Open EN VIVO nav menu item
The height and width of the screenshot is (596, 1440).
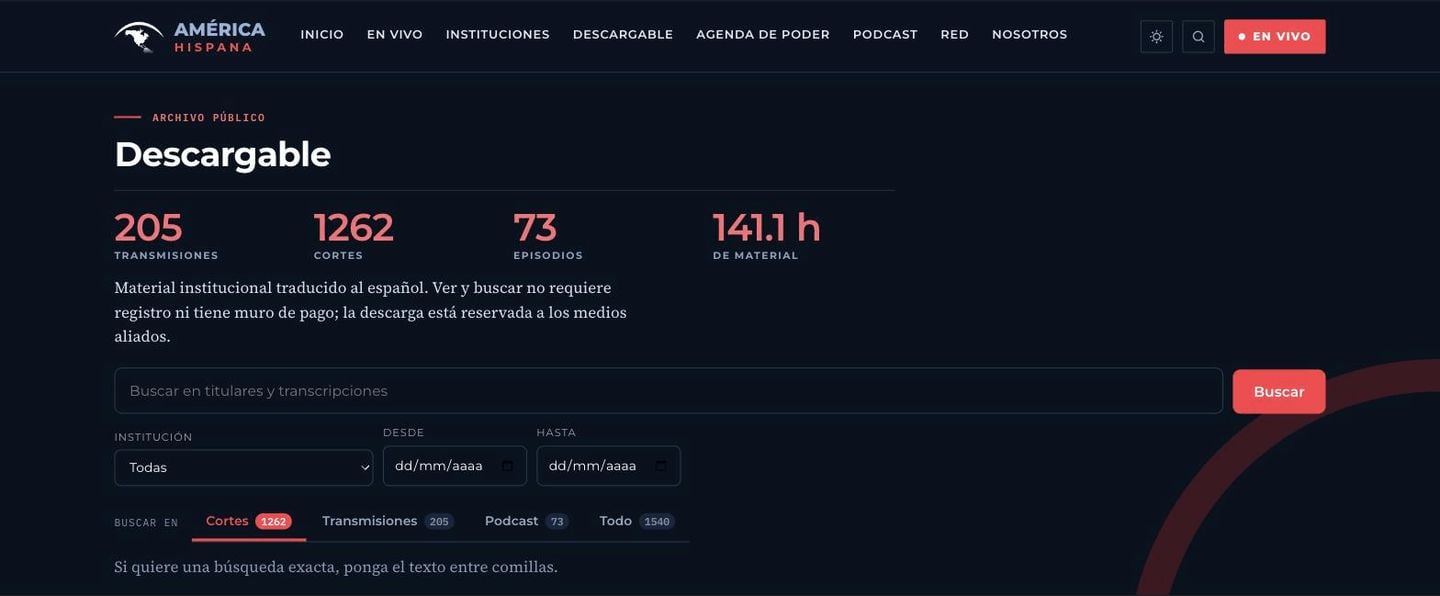point(395,34)
